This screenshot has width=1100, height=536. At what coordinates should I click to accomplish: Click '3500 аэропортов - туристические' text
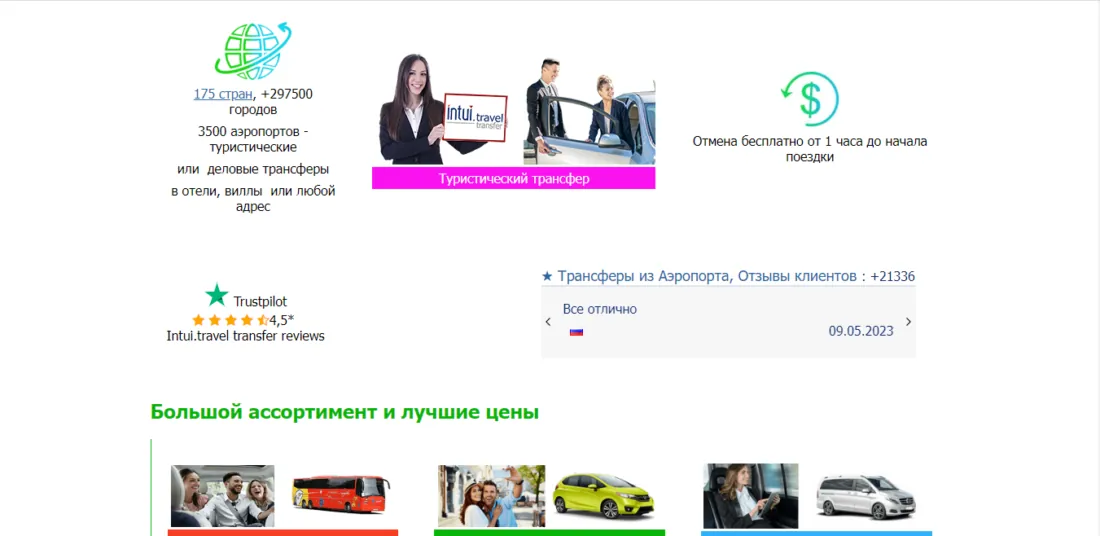click(253, 139)
